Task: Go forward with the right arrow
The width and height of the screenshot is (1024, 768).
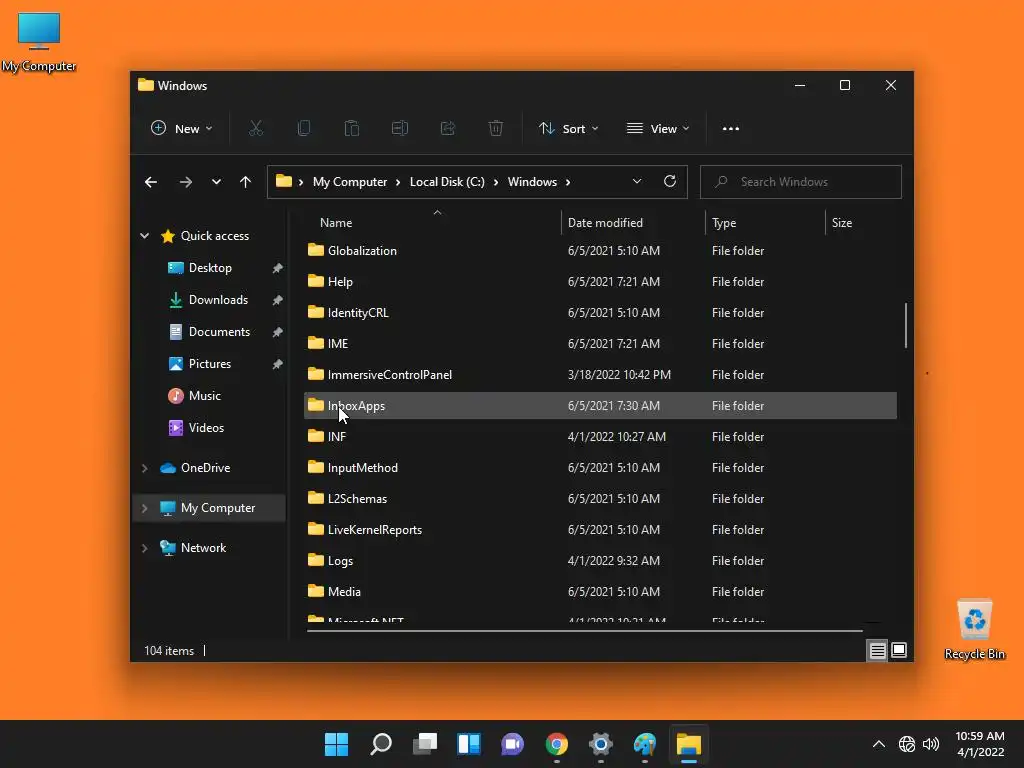Action: pyautogui.click(x=186, y=182)
